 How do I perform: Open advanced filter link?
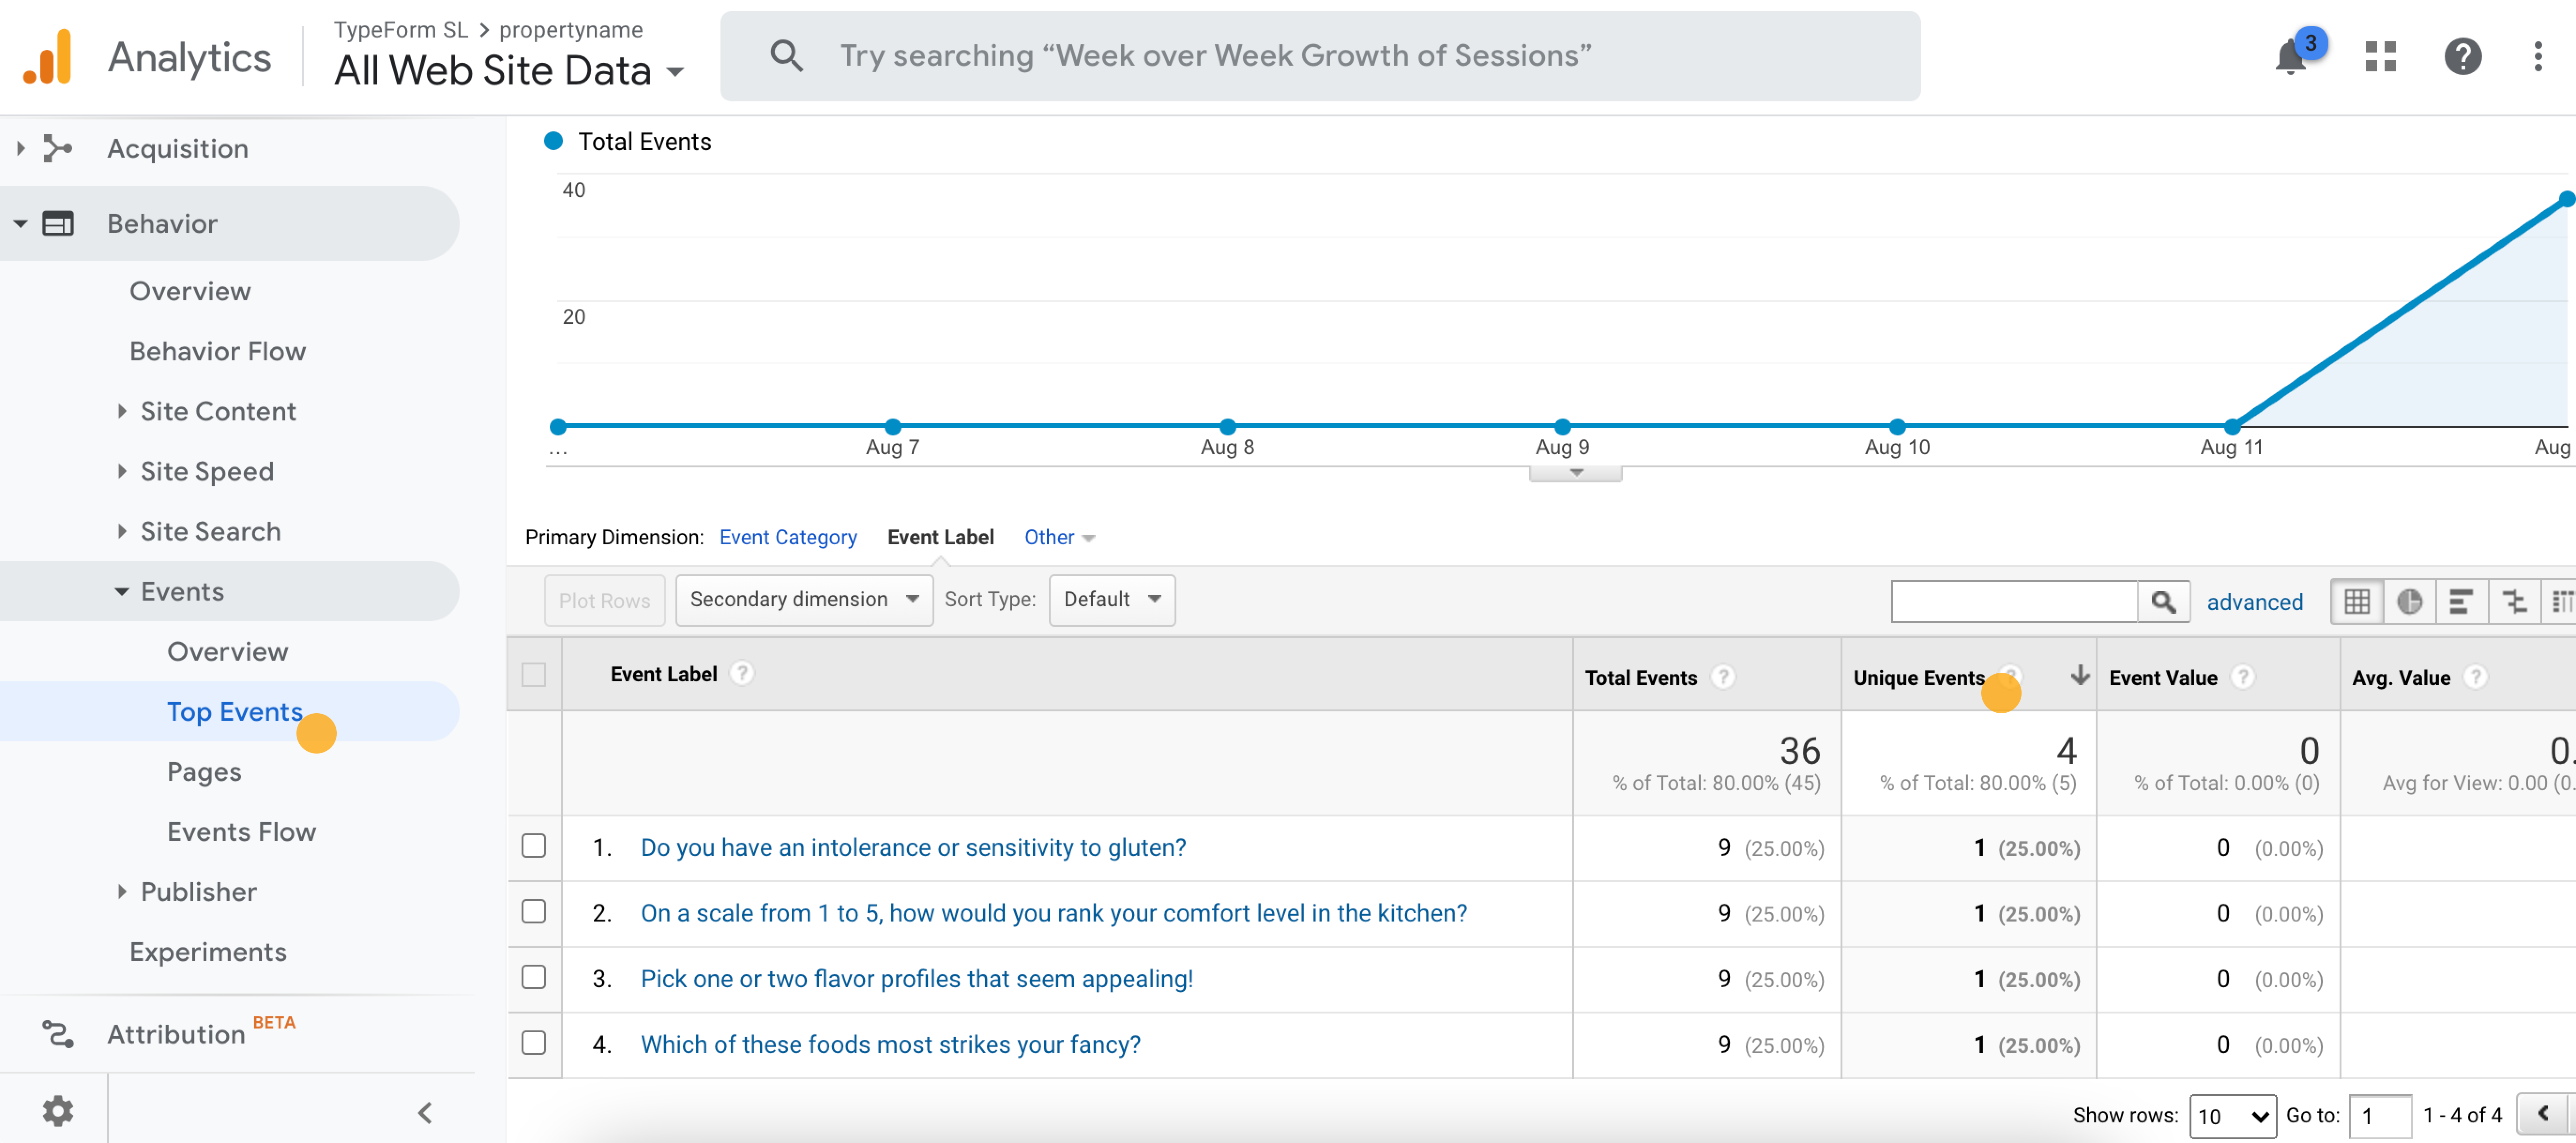[x=2254, y=602]
